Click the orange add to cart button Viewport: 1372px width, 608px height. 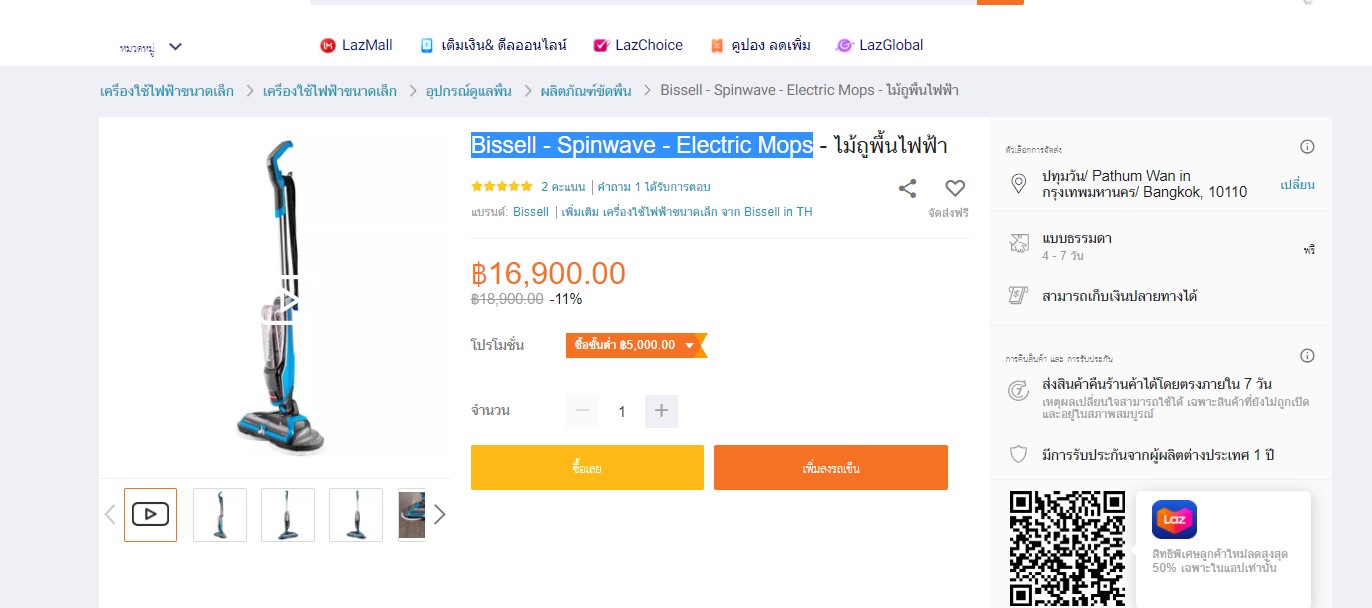(830, 468)
